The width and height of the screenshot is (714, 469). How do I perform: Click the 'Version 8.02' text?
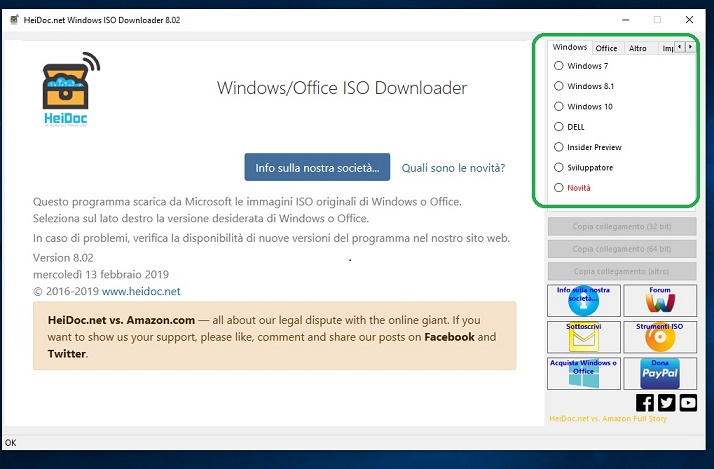pyautogui.click(x=63, y=258)
